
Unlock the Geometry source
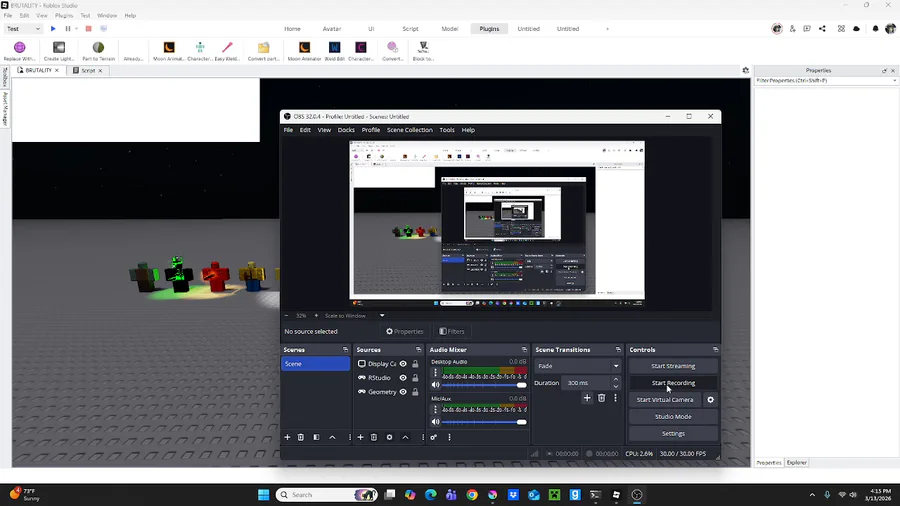415,392
